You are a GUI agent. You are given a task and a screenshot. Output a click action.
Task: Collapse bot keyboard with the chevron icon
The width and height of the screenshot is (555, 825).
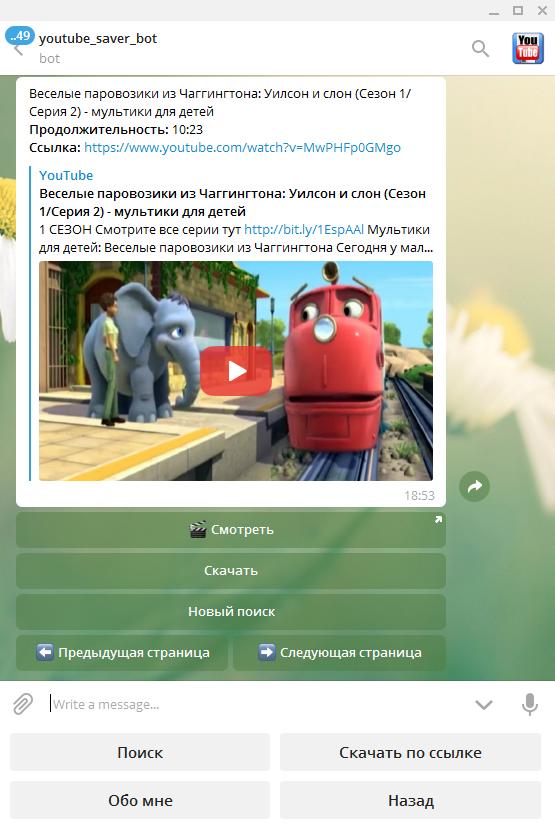pos(483,705)
